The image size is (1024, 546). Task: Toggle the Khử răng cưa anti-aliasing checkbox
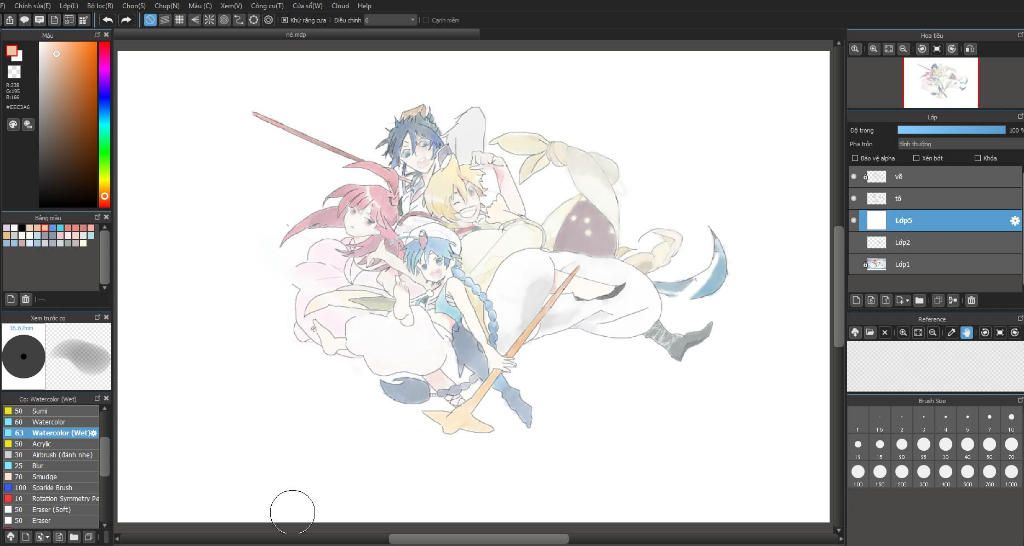pos(285,20)
